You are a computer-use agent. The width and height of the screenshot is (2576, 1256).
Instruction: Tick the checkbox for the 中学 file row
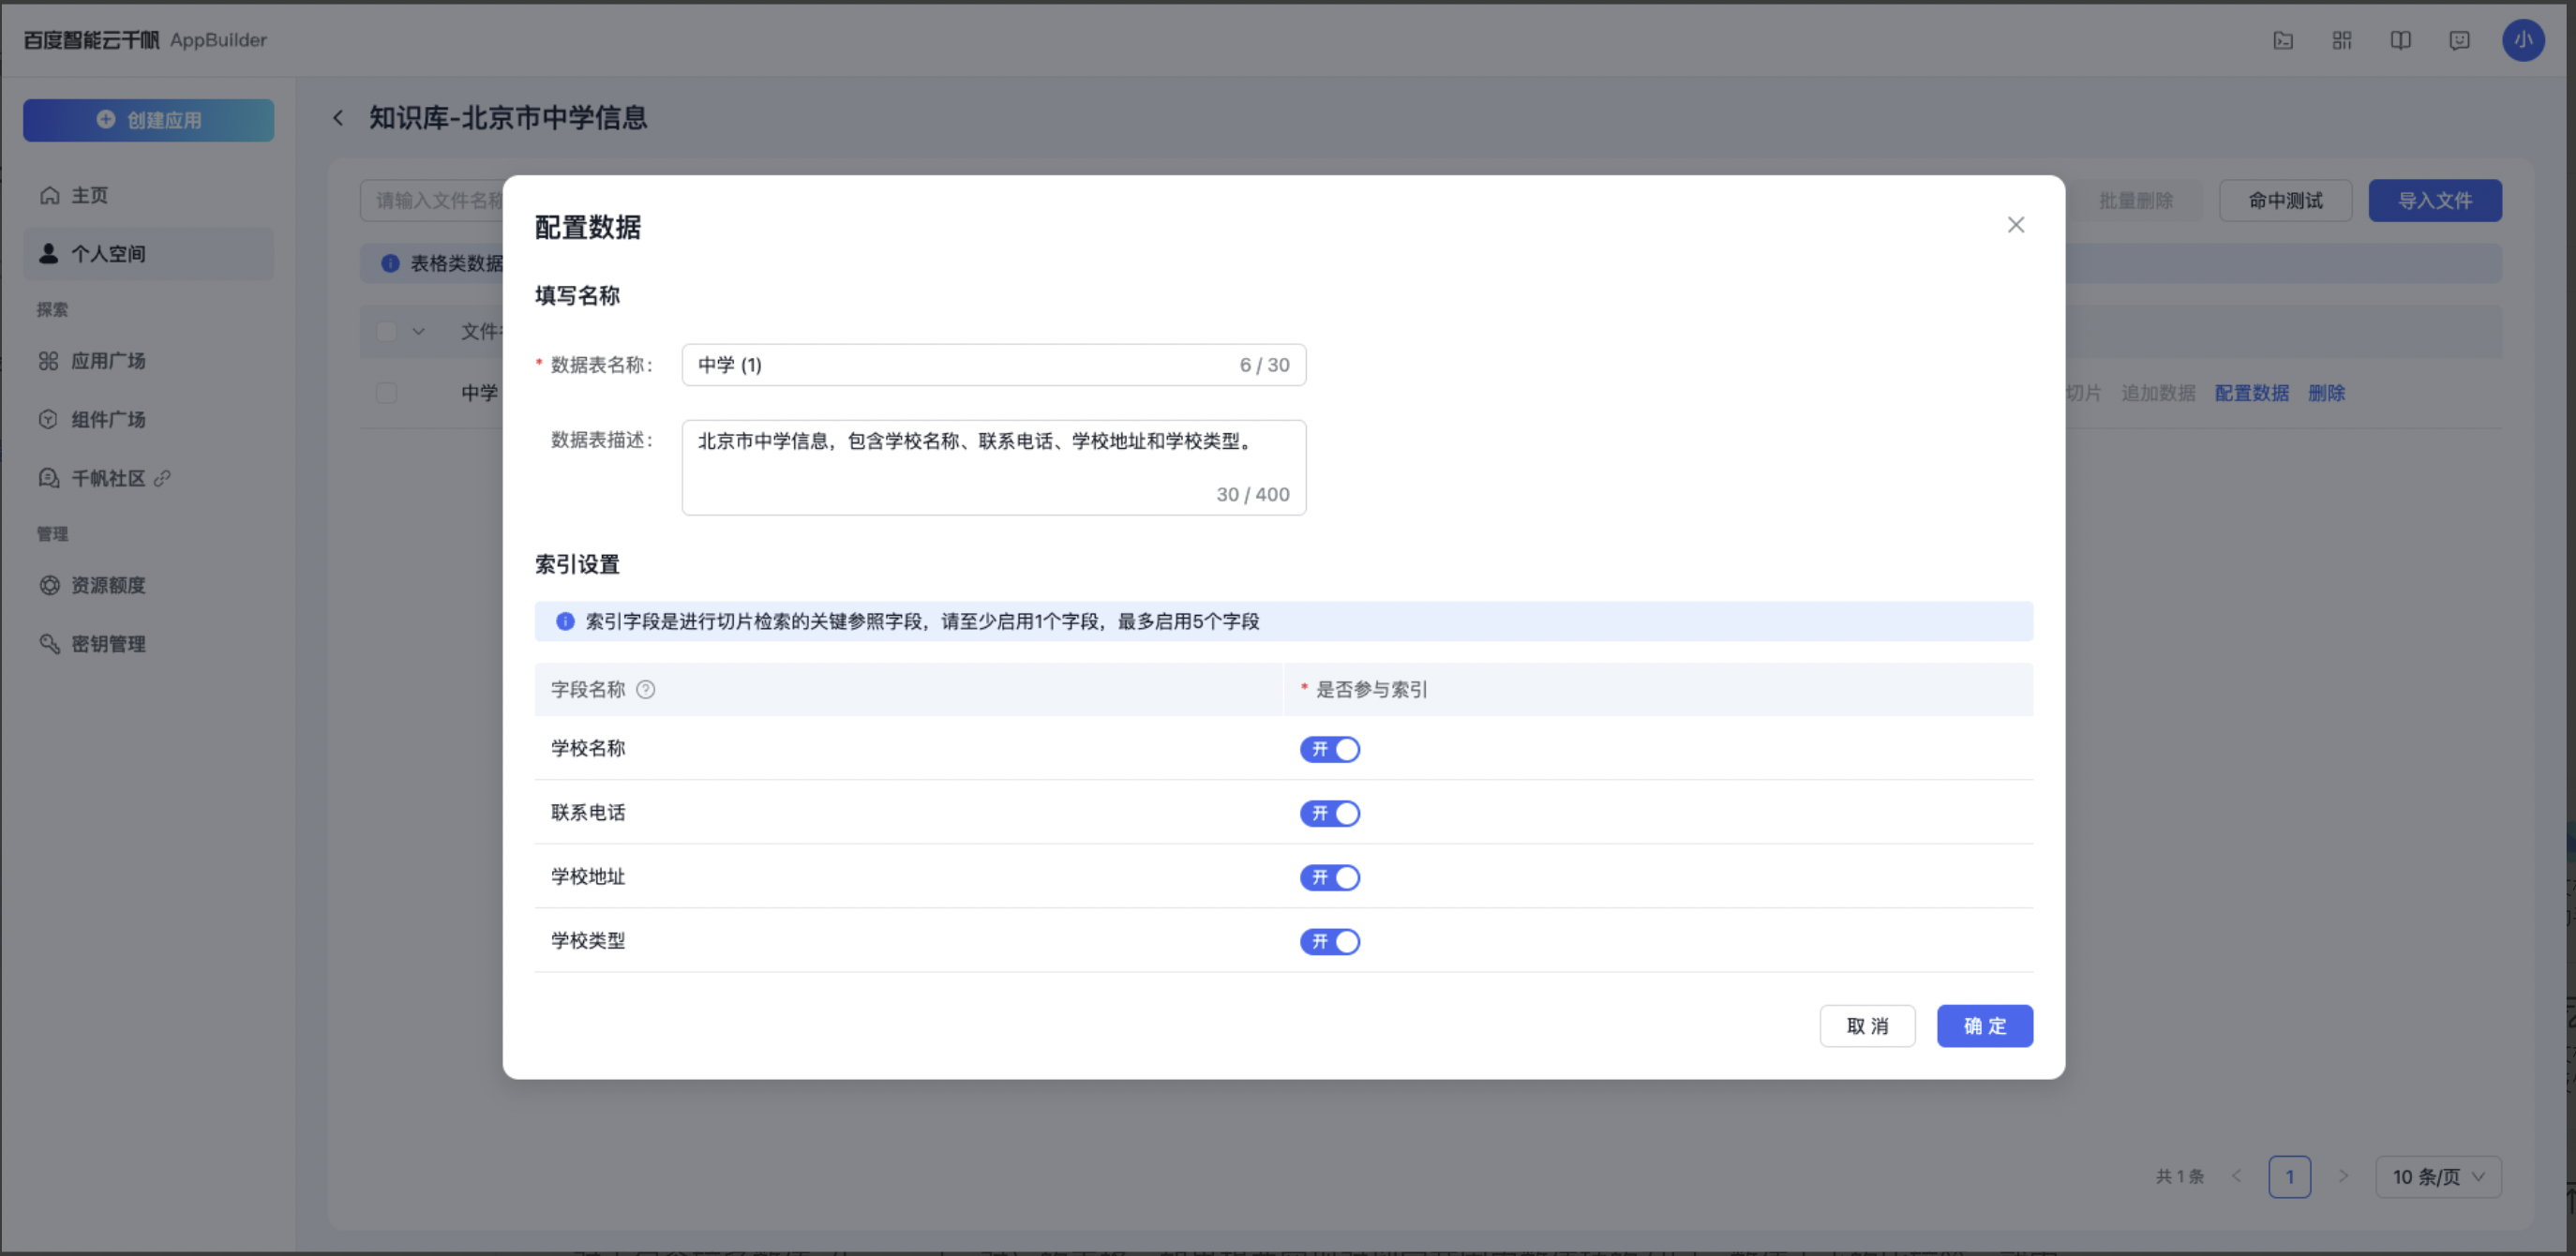tap(387, 393)
